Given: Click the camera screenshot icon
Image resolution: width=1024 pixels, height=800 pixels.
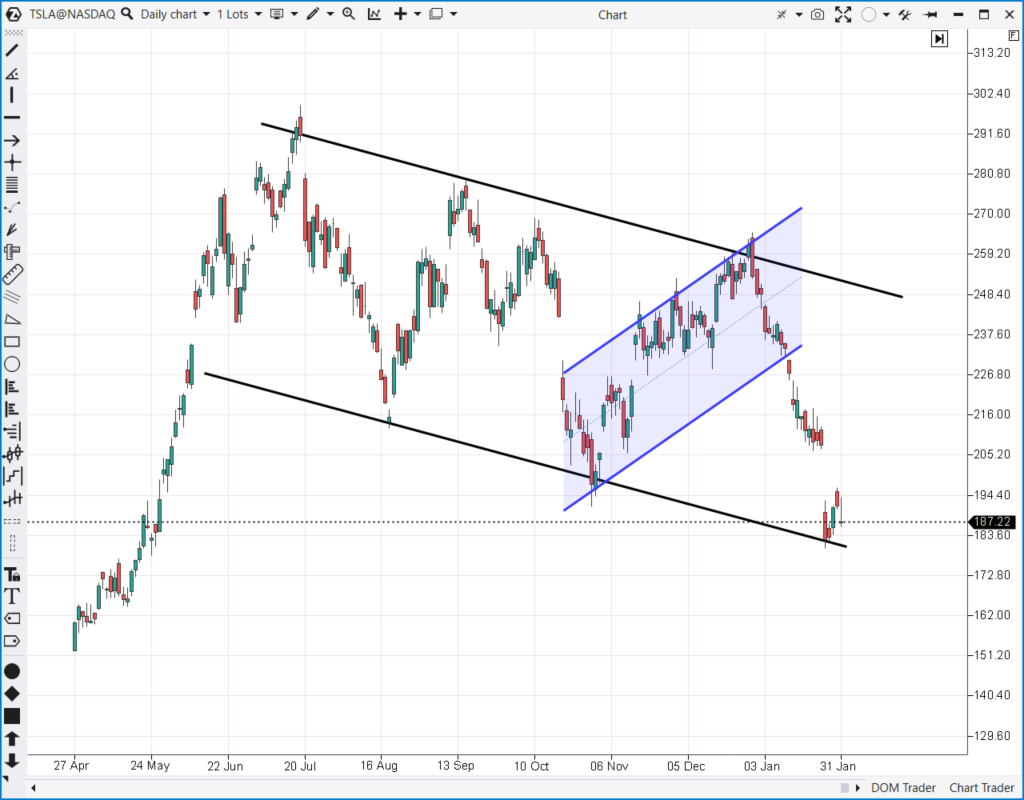Looking at the screenshot, I should 818,14.
